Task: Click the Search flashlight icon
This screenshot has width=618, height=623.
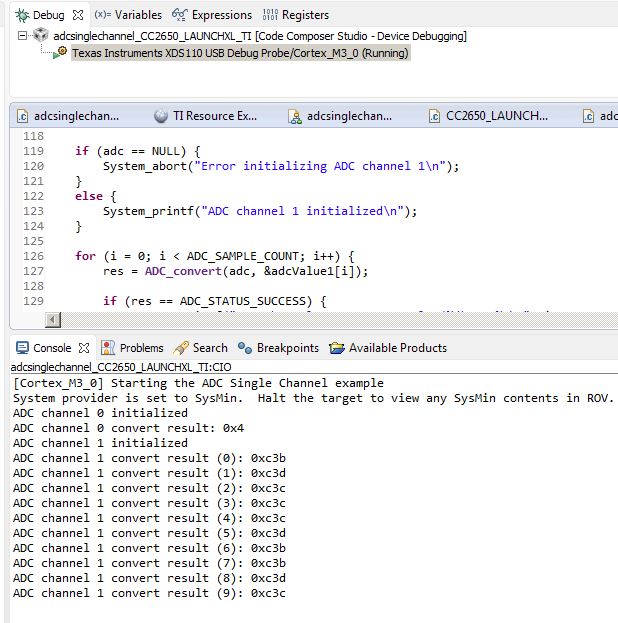Action: click(181, 348)
